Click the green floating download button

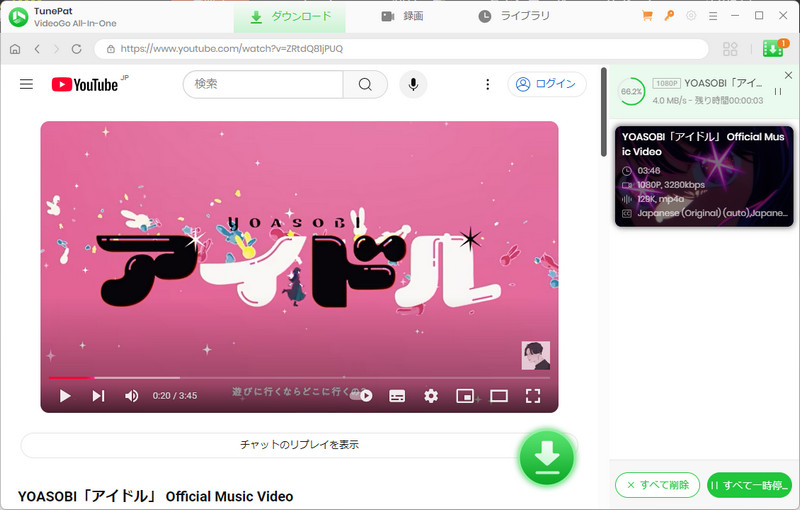pos(547,457)
